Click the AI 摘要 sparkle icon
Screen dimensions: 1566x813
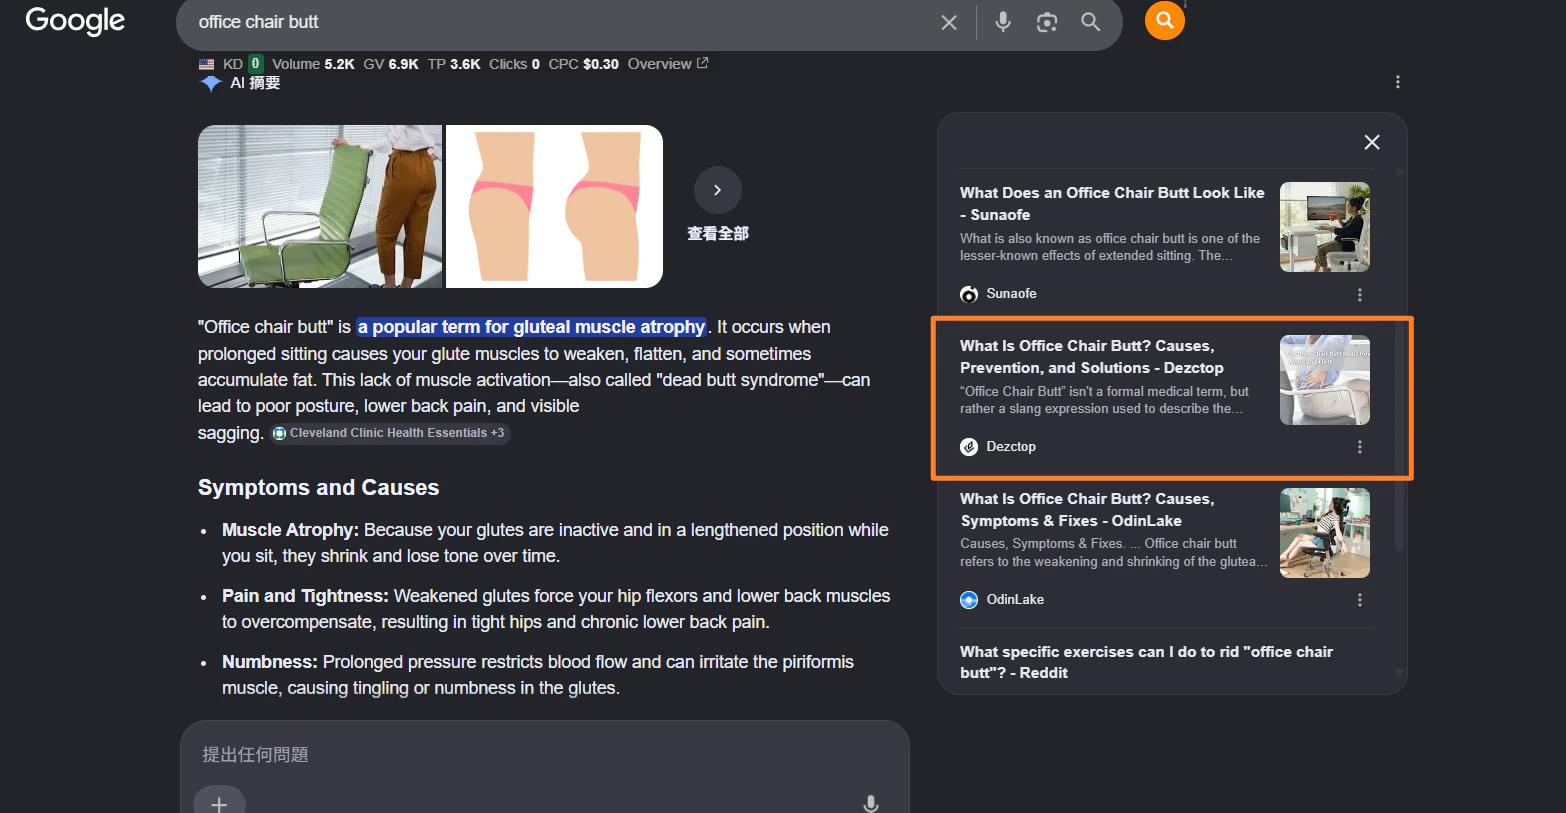pos(210,83)
